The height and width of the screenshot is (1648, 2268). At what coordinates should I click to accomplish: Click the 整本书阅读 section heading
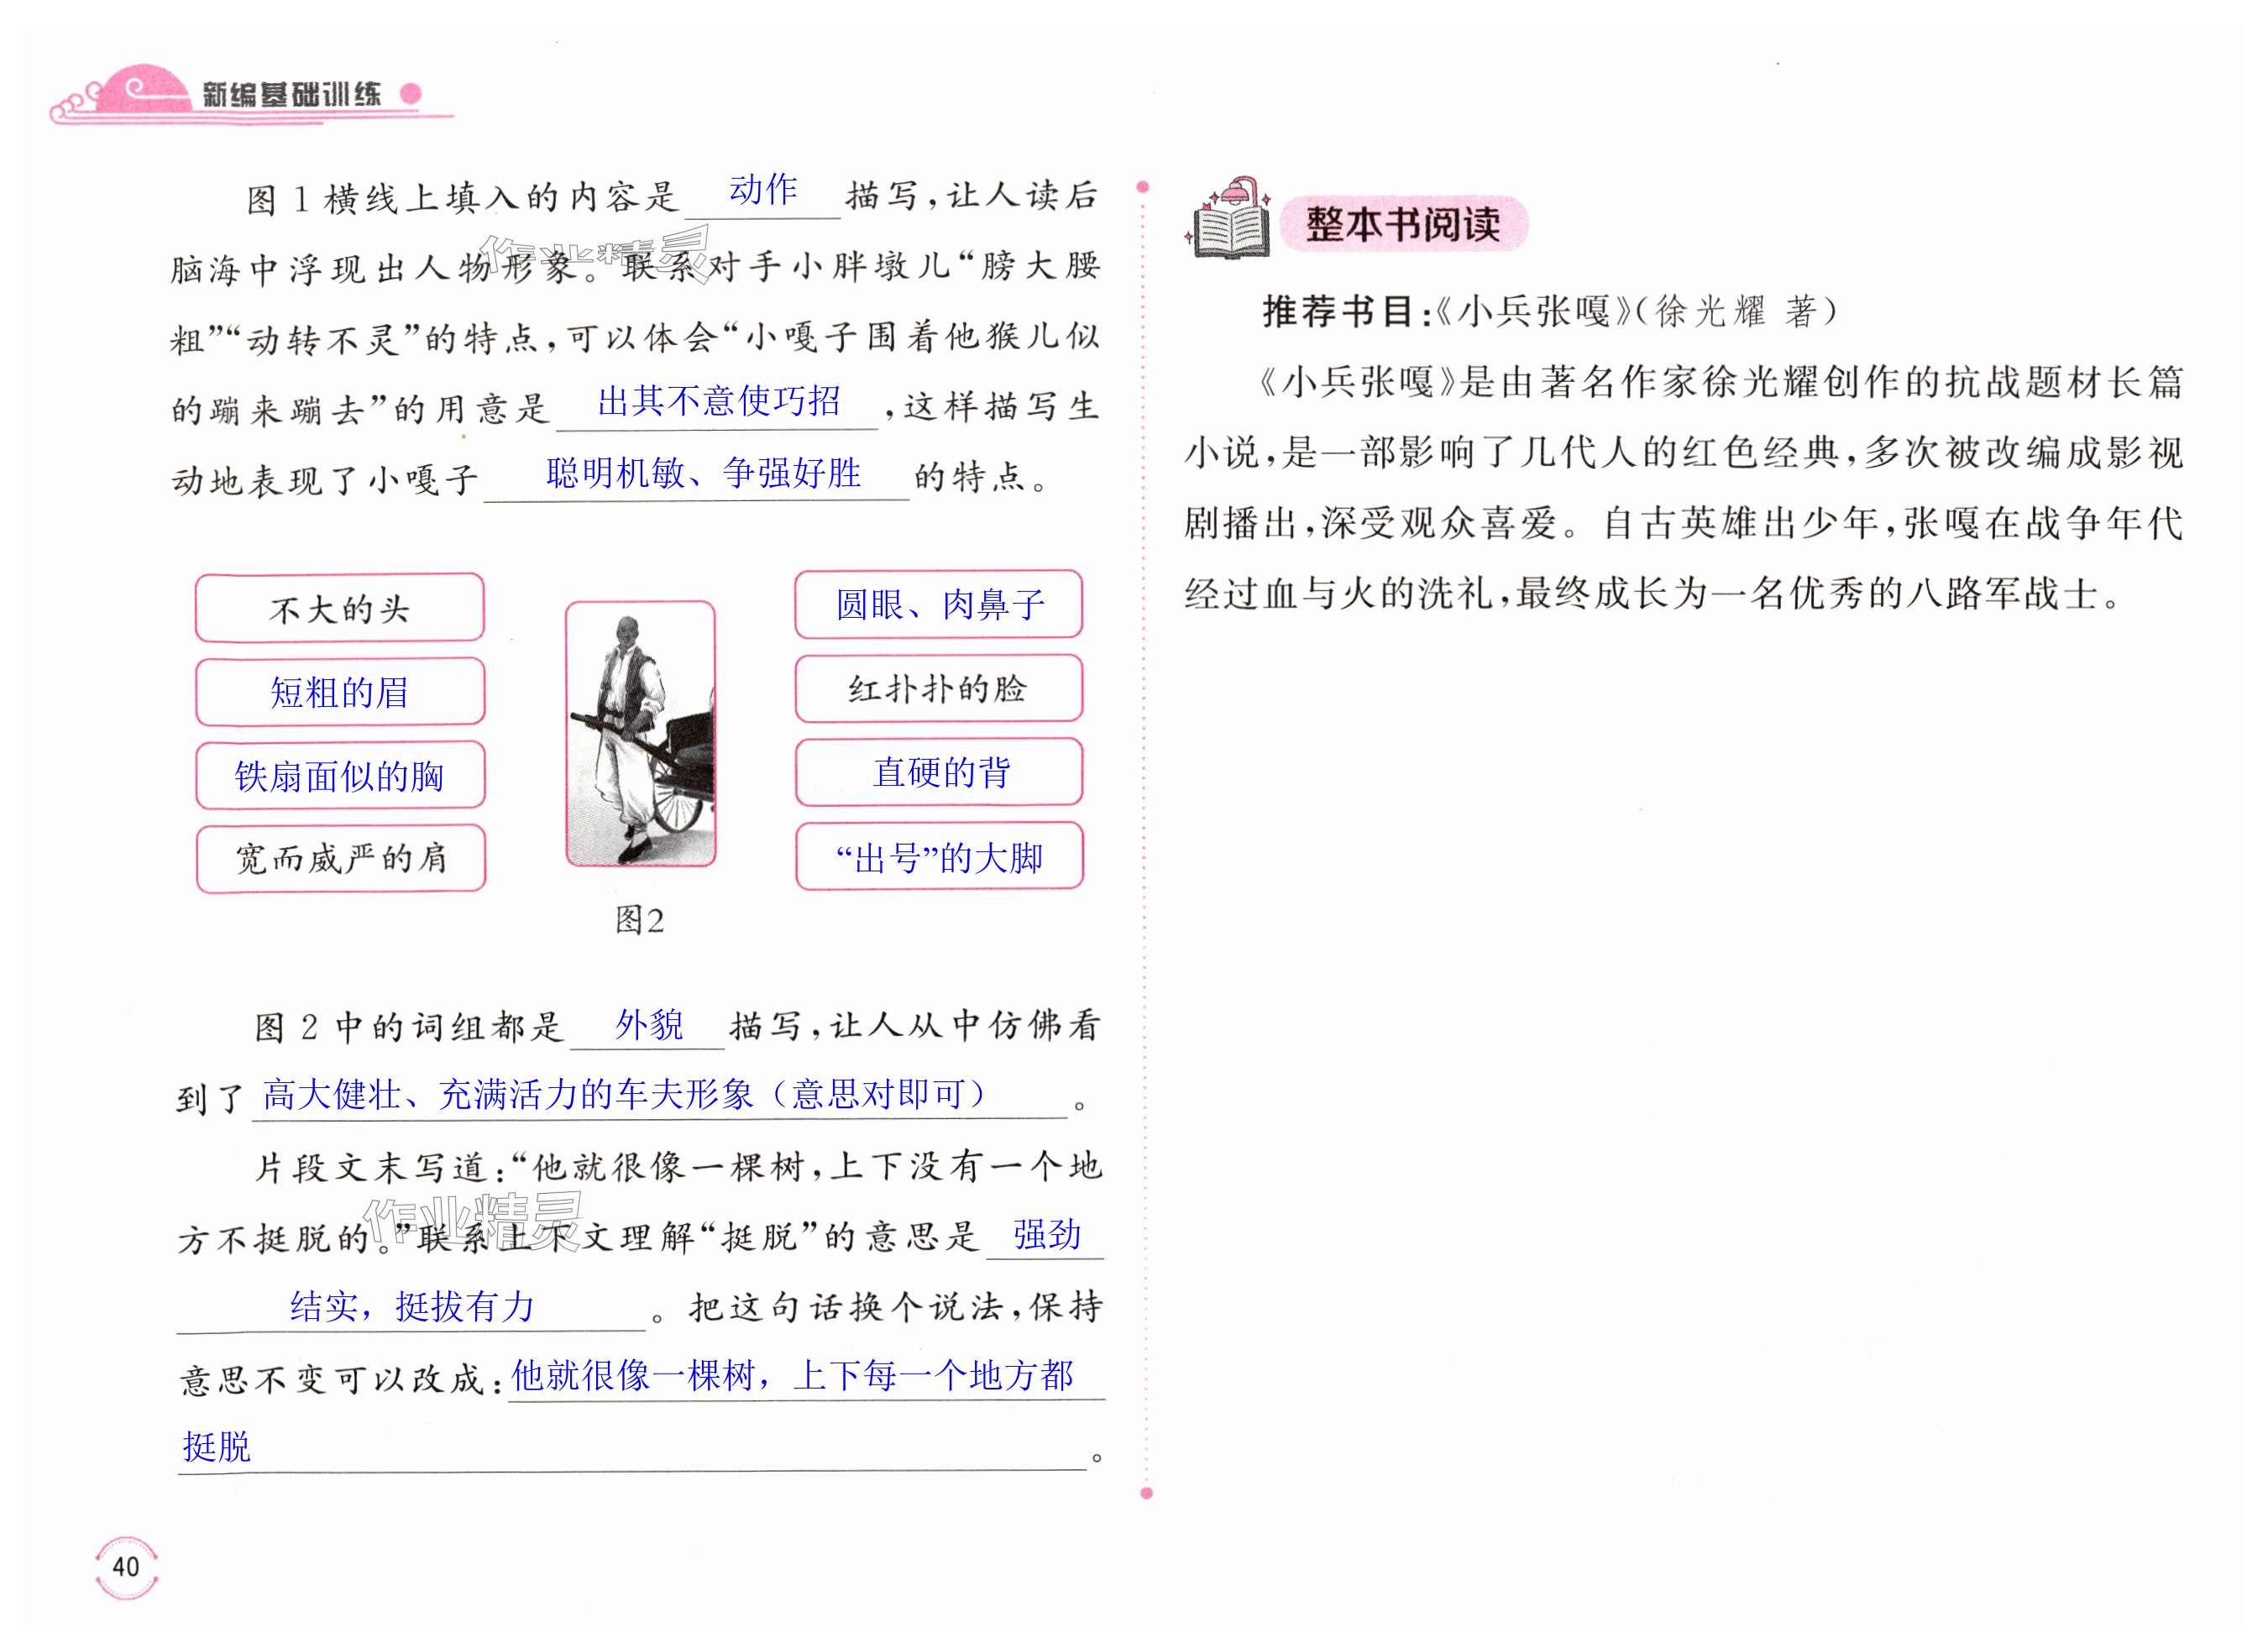tap(1402, 224)
